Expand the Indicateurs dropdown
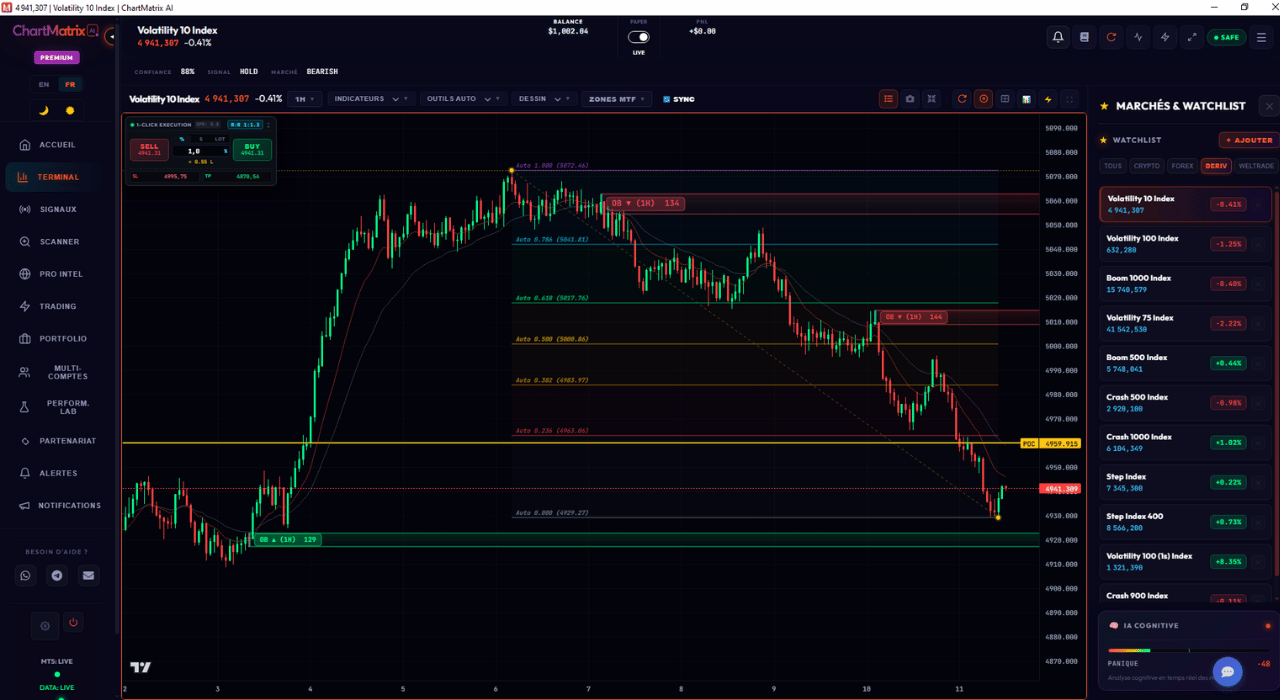Viewport: 1280px width, 700px height. pyautogui.click(x=370, y=99)
